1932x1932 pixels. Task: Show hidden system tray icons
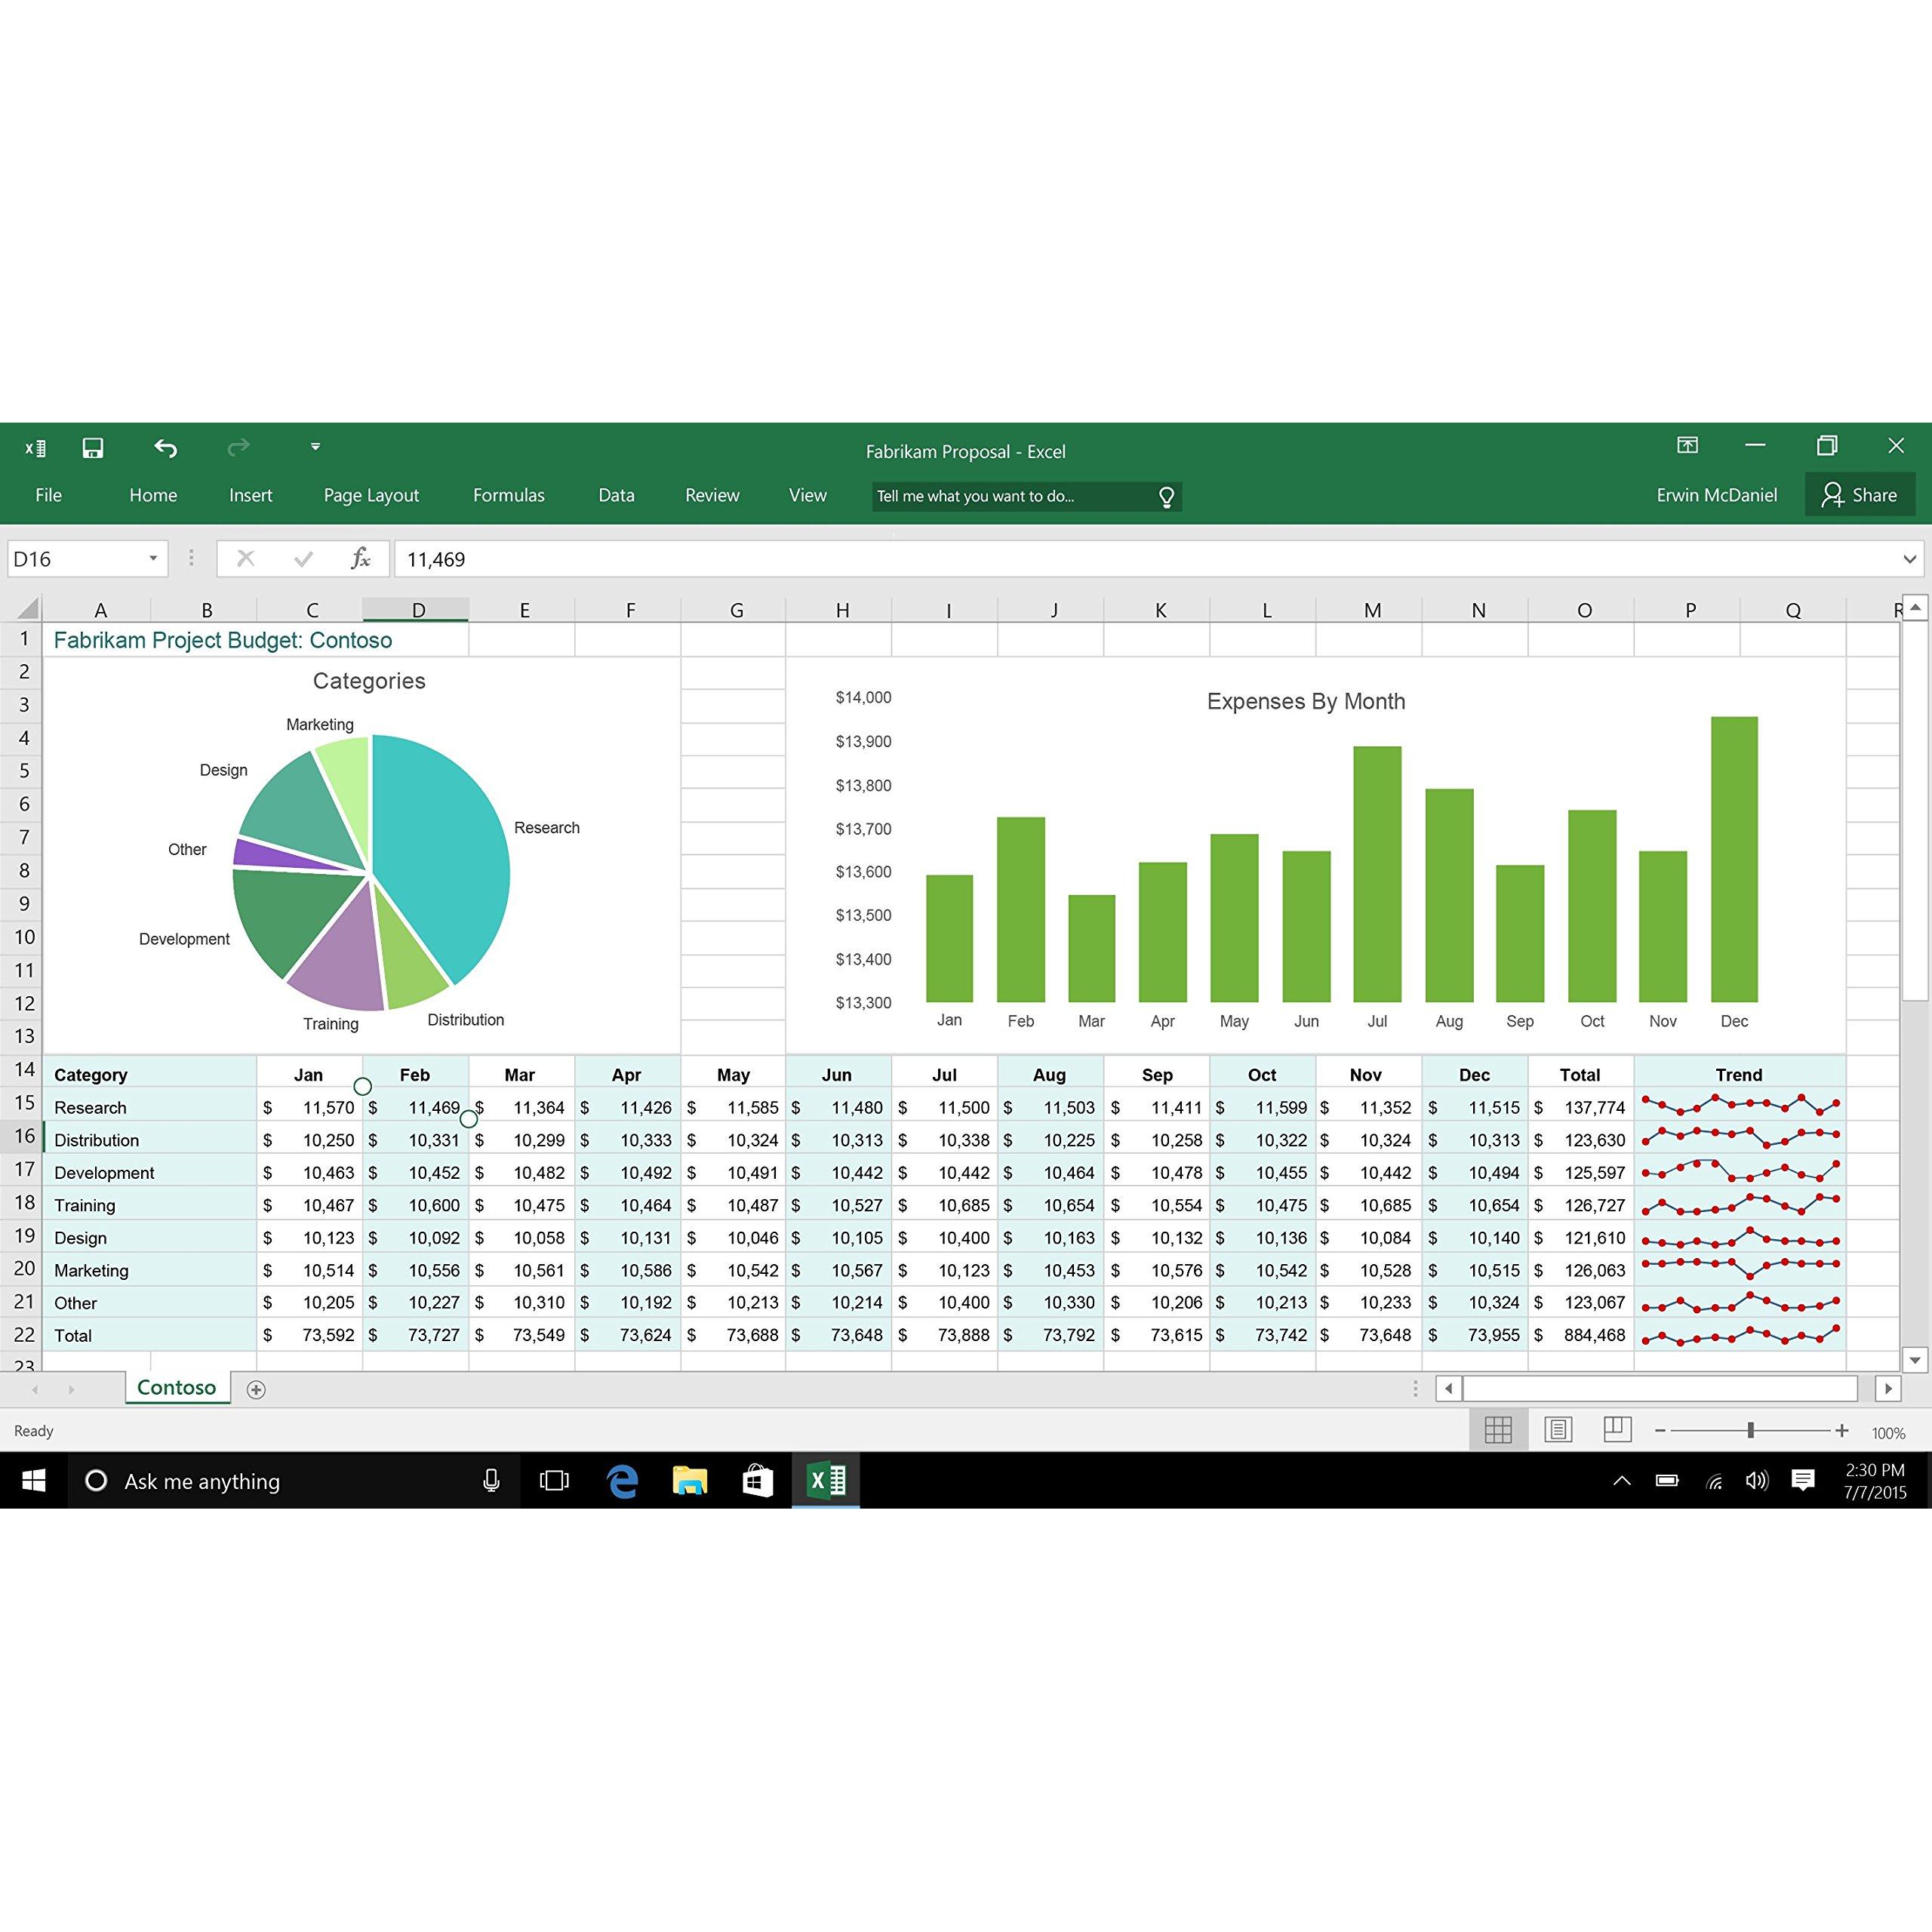coord(1622,1481)
